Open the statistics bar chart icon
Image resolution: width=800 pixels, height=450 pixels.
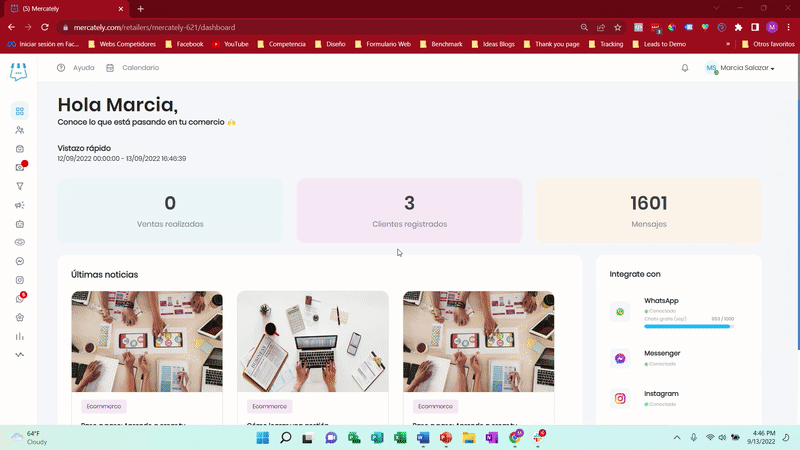(19, 336)
